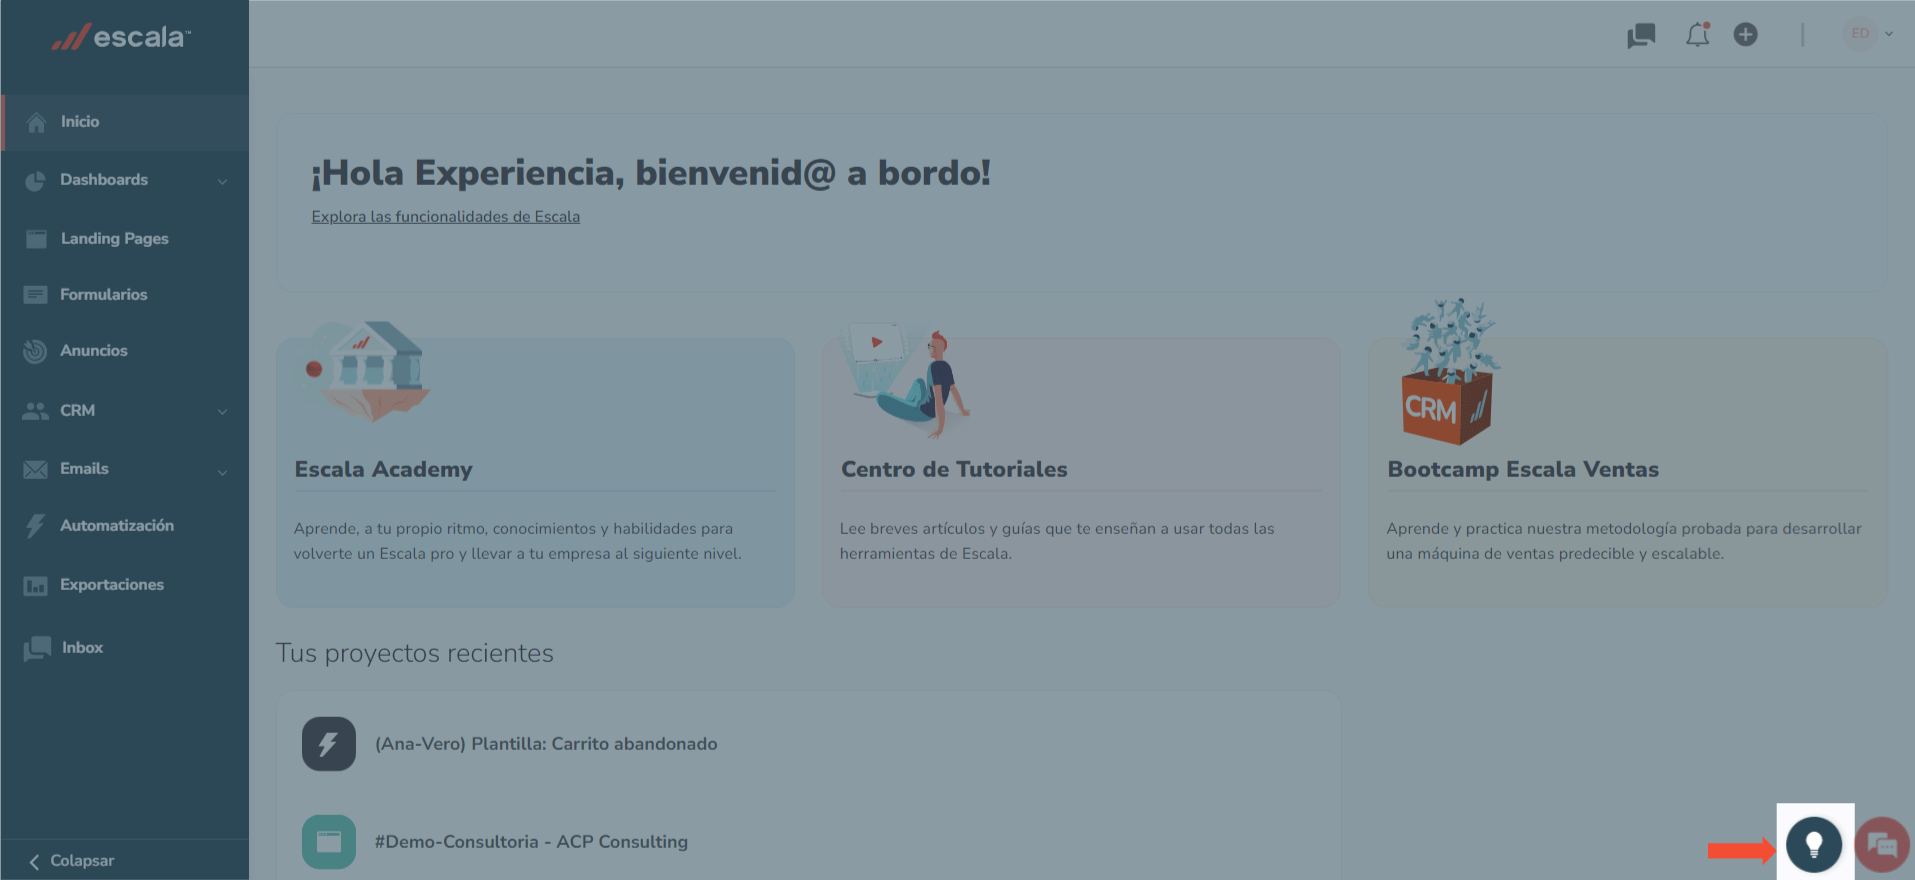The height and width of the screenshot is (880, 1915).
Task: Click the Emails envelope icon
Action: tap(35, 469)
